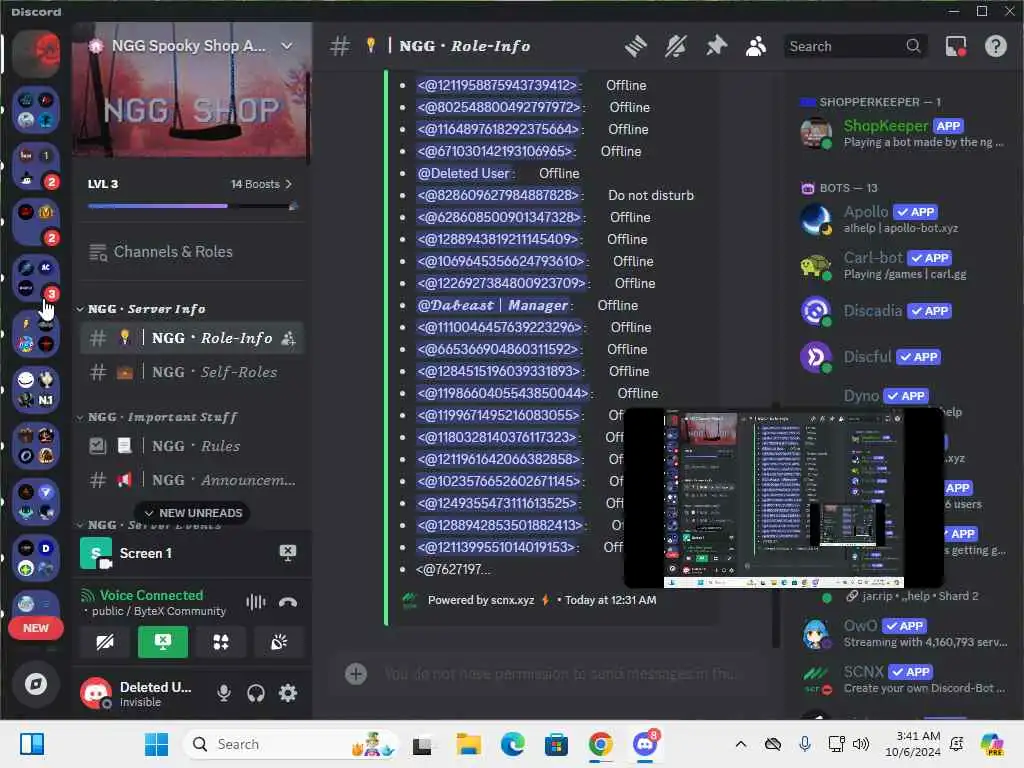Open Carl-bot member entry
The image size is (1024, 768).
[903, 266]
